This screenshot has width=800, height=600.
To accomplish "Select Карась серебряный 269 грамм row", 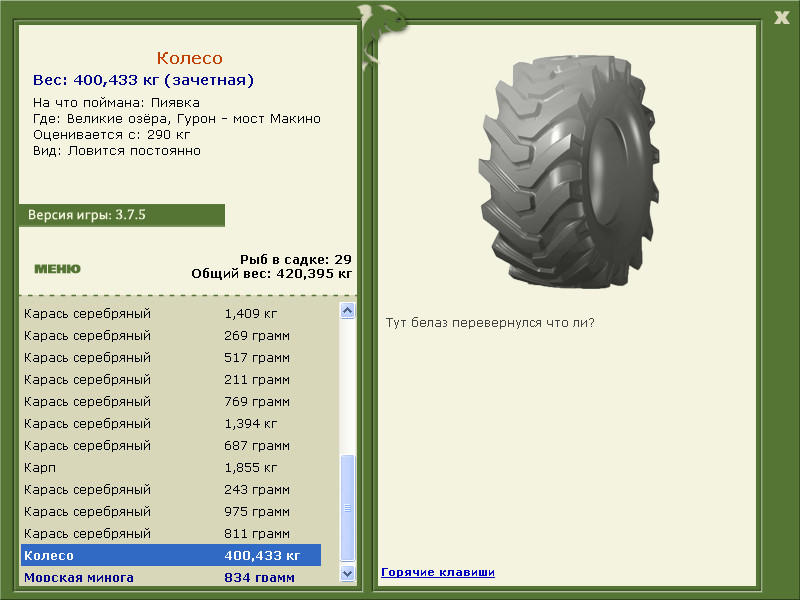I will click(x=171, y=335).
